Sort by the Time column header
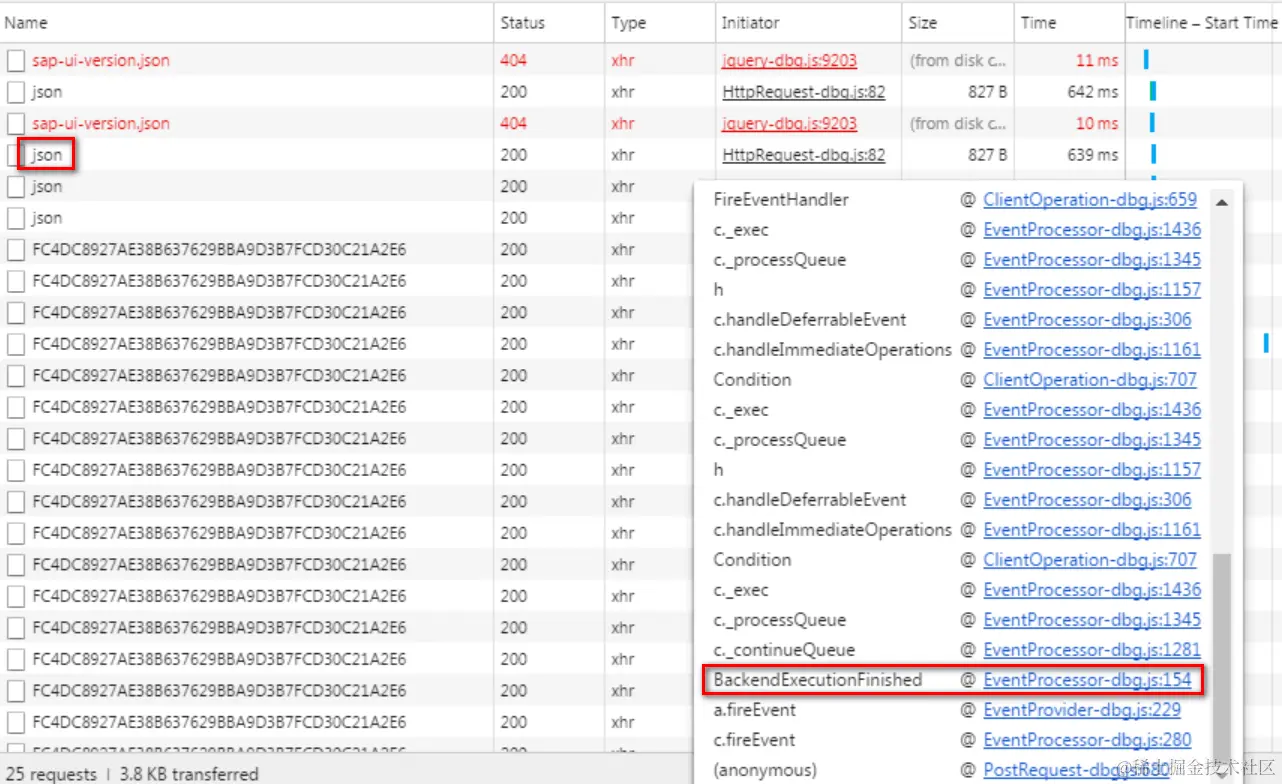Image resolution: width=1282 pixels, height=784 pixels. coord(1069,22)
